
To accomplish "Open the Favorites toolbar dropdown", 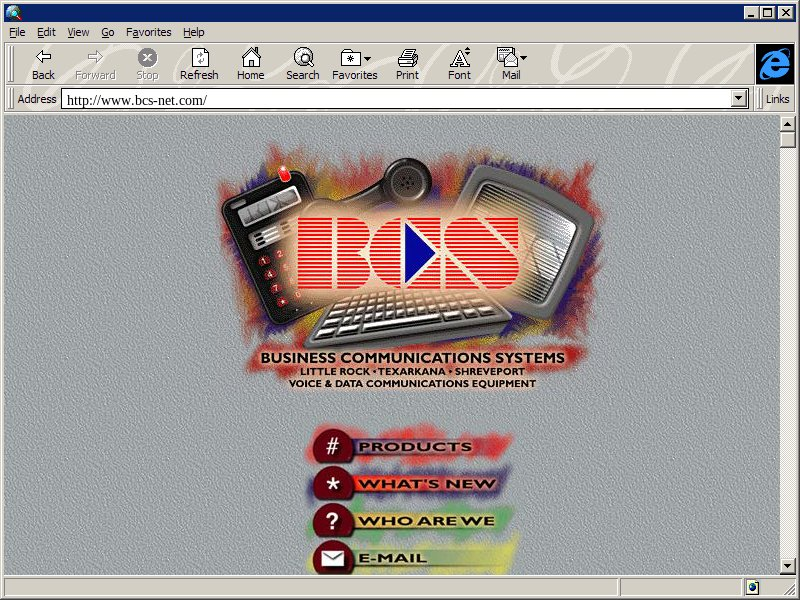I will 355,58.
